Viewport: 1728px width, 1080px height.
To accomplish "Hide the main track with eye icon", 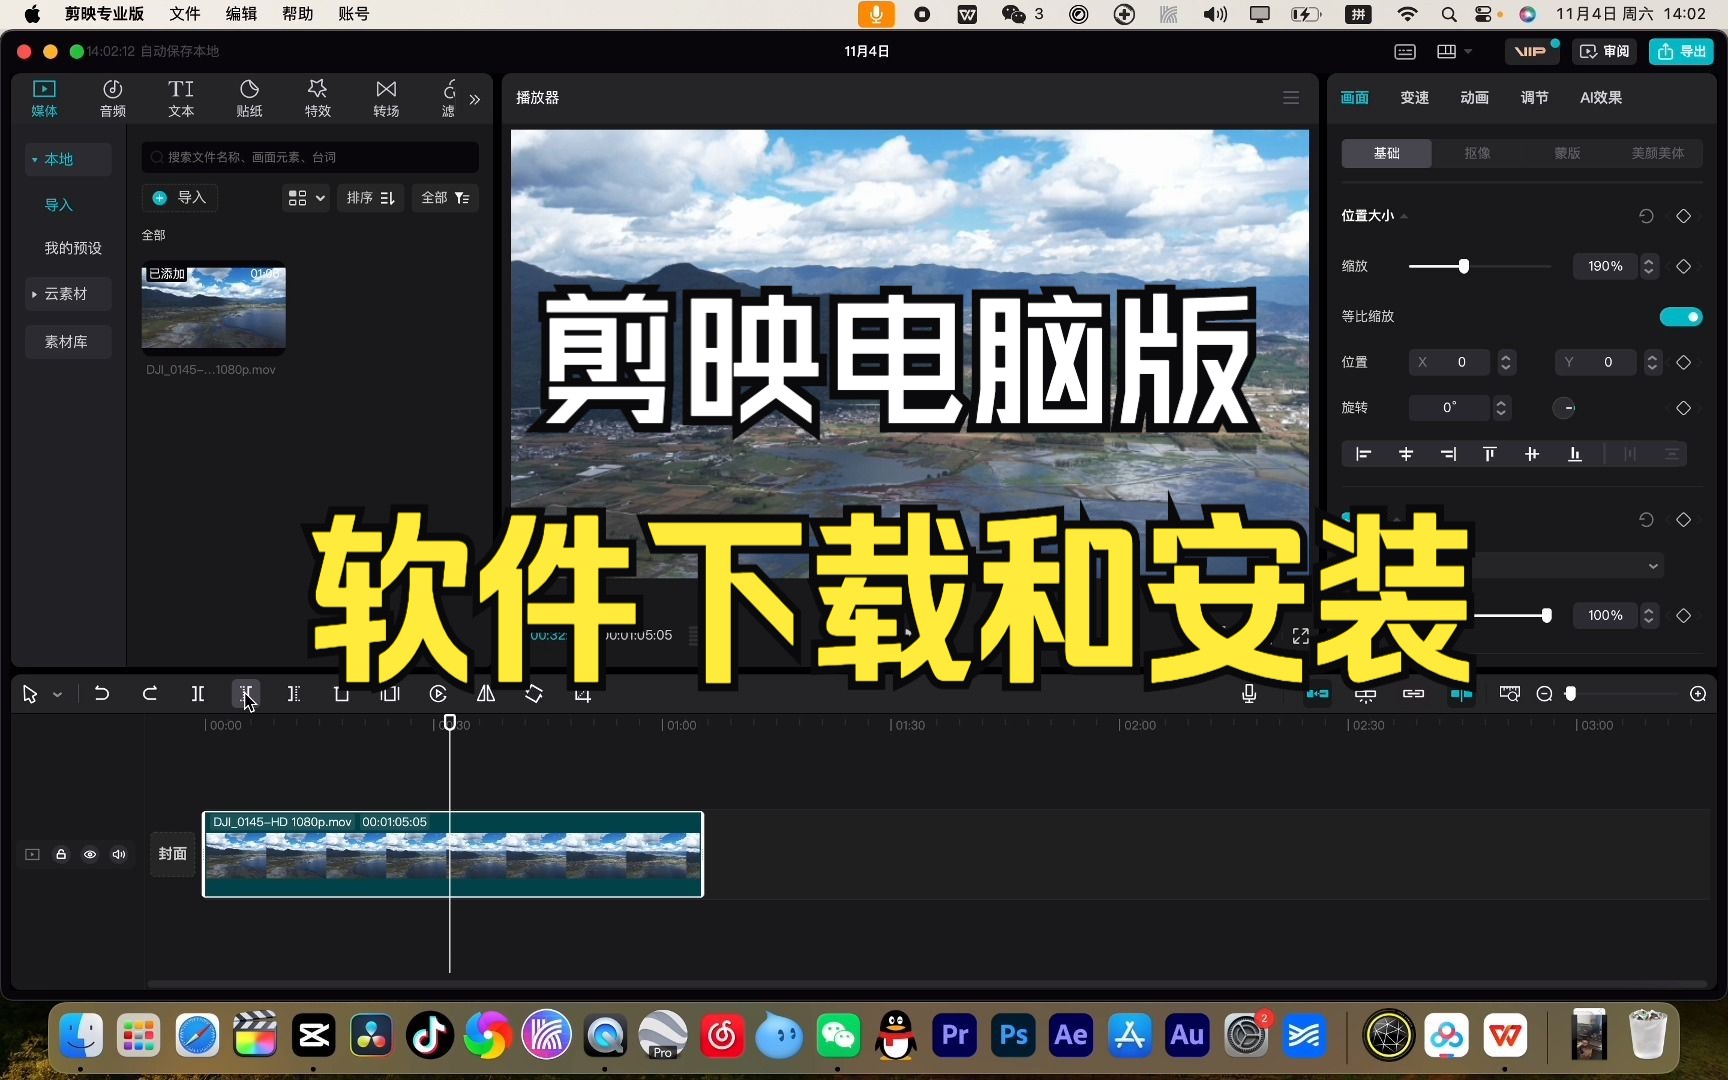I will (x=90, y=854).
